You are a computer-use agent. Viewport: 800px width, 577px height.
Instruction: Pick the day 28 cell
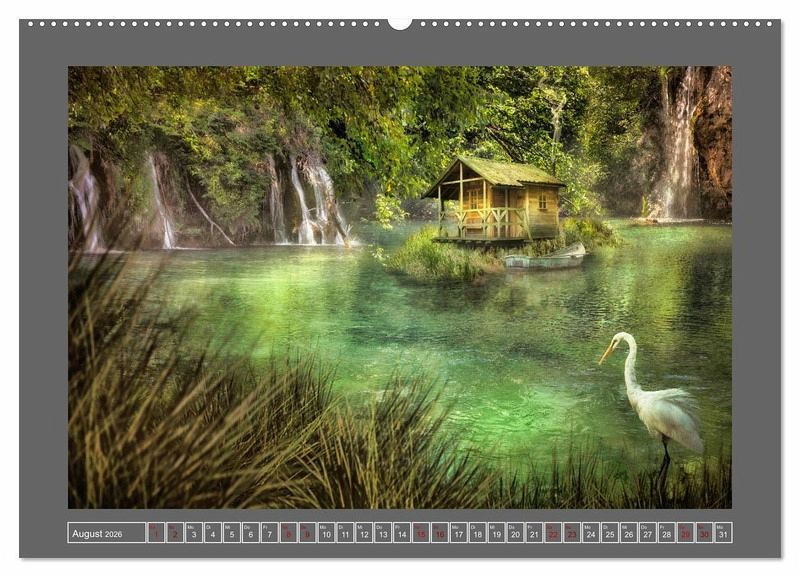pos(666,532)
